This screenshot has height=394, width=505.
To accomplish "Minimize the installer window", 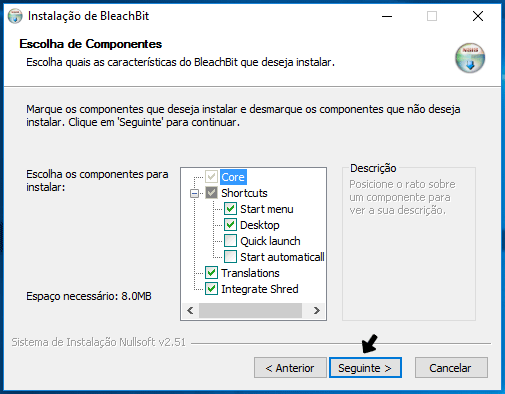I will 387,16.
